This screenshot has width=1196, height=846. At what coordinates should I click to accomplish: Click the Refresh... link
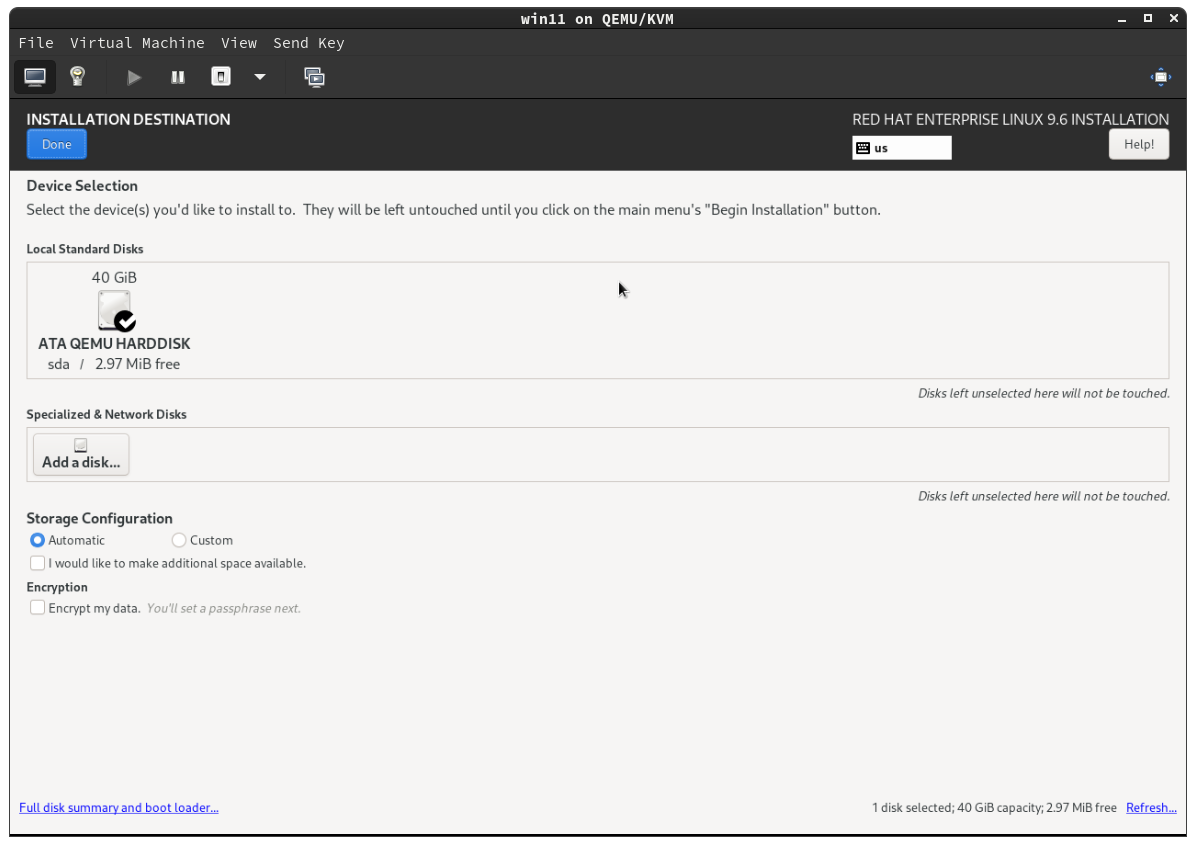[x=1151, y=808]
